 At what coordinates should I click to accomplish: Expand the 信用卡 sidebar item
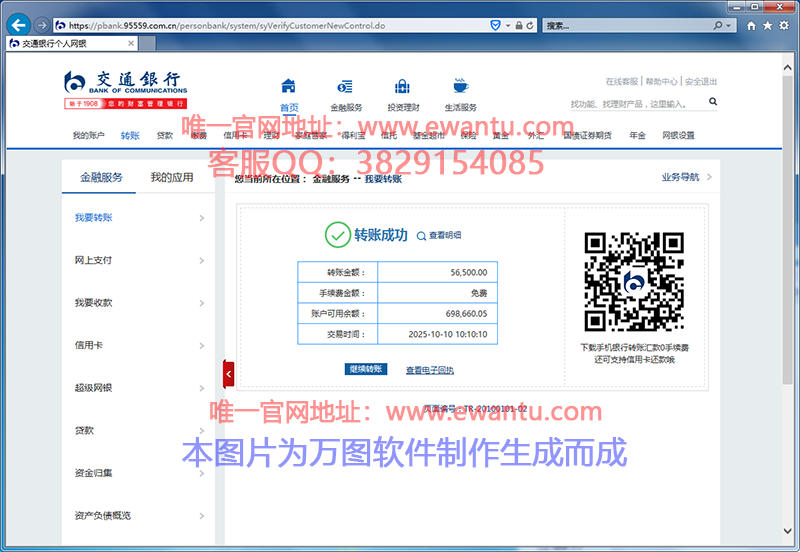click(202, 346)
